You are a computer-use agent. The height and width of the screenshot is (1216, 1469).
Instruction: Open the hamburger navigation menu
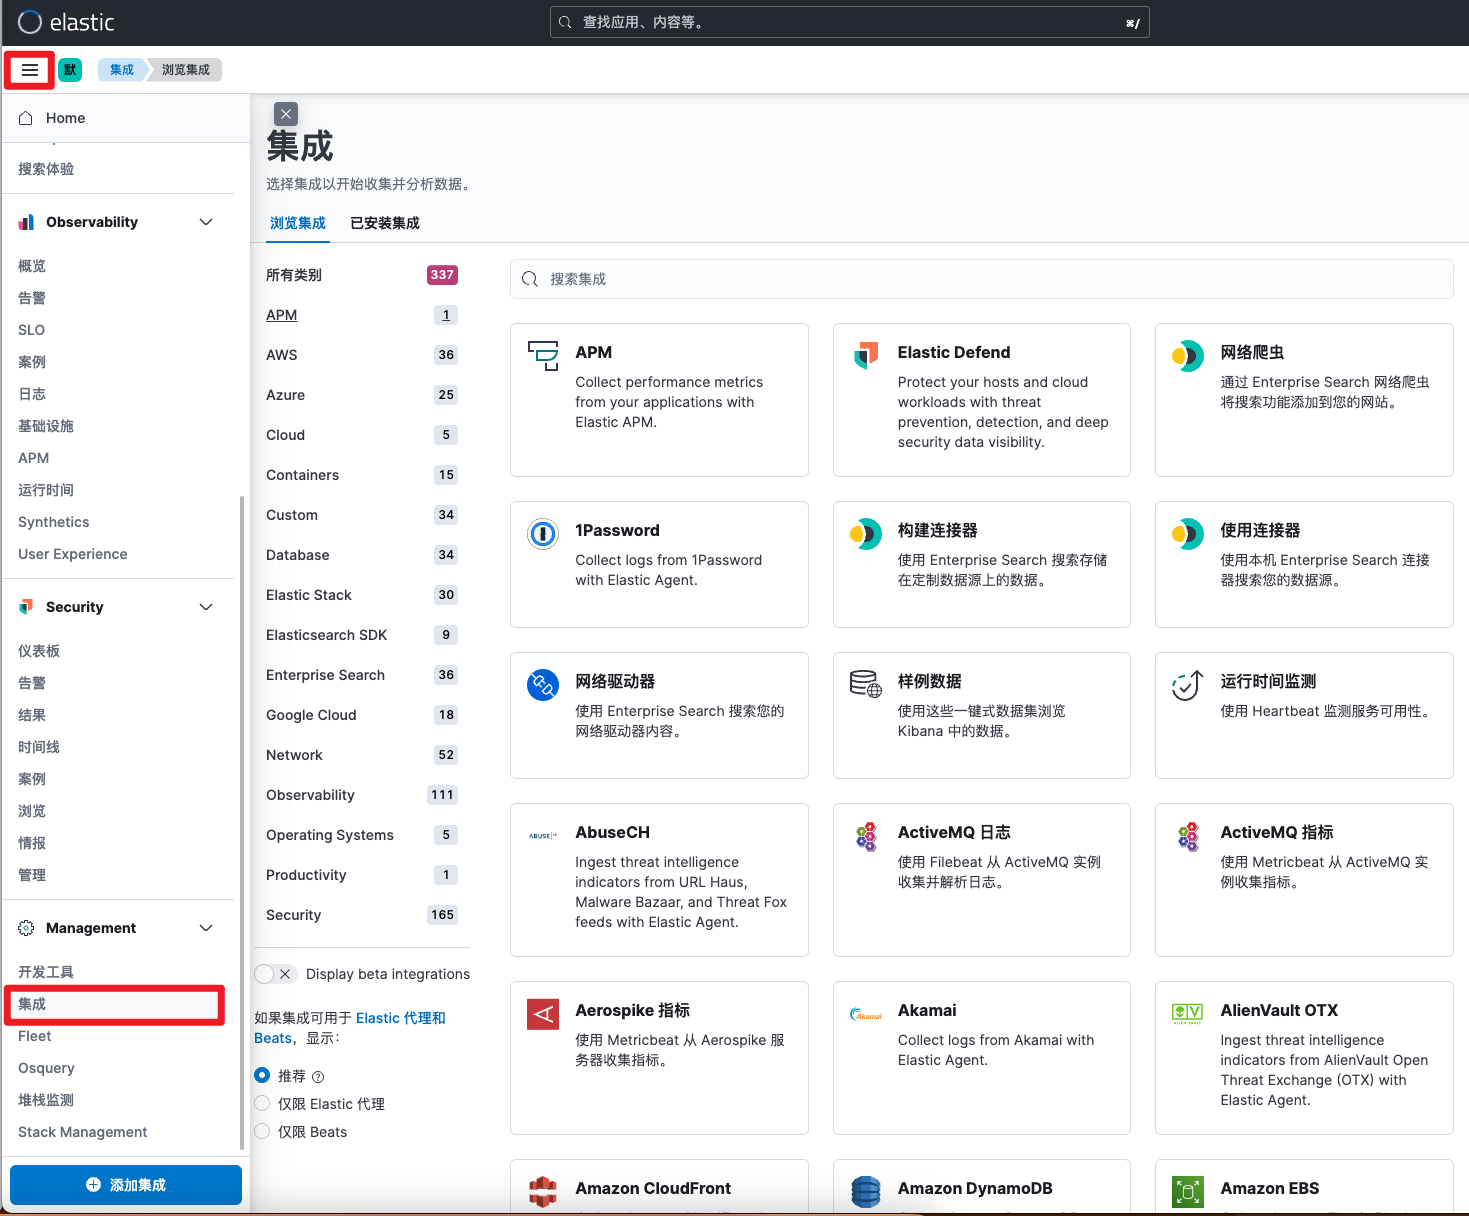click(30, 70)
